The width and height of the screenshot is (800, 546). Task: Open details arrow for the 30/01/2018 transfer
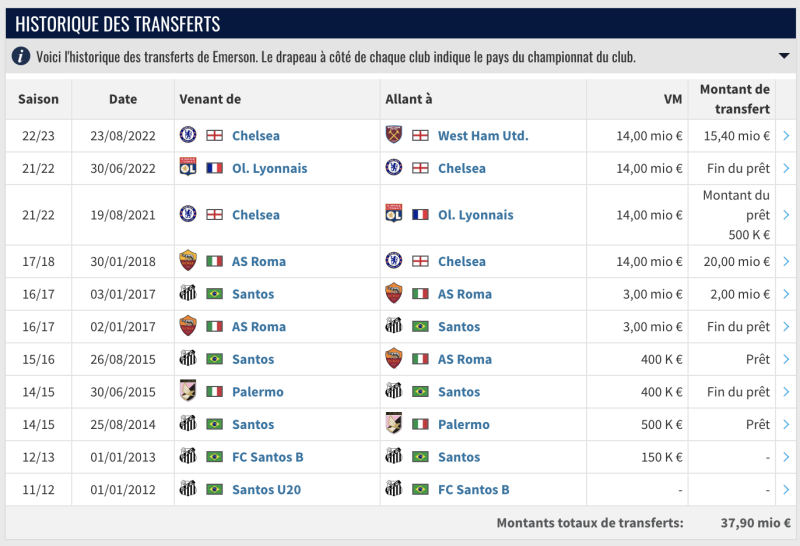tap(786, 262)
